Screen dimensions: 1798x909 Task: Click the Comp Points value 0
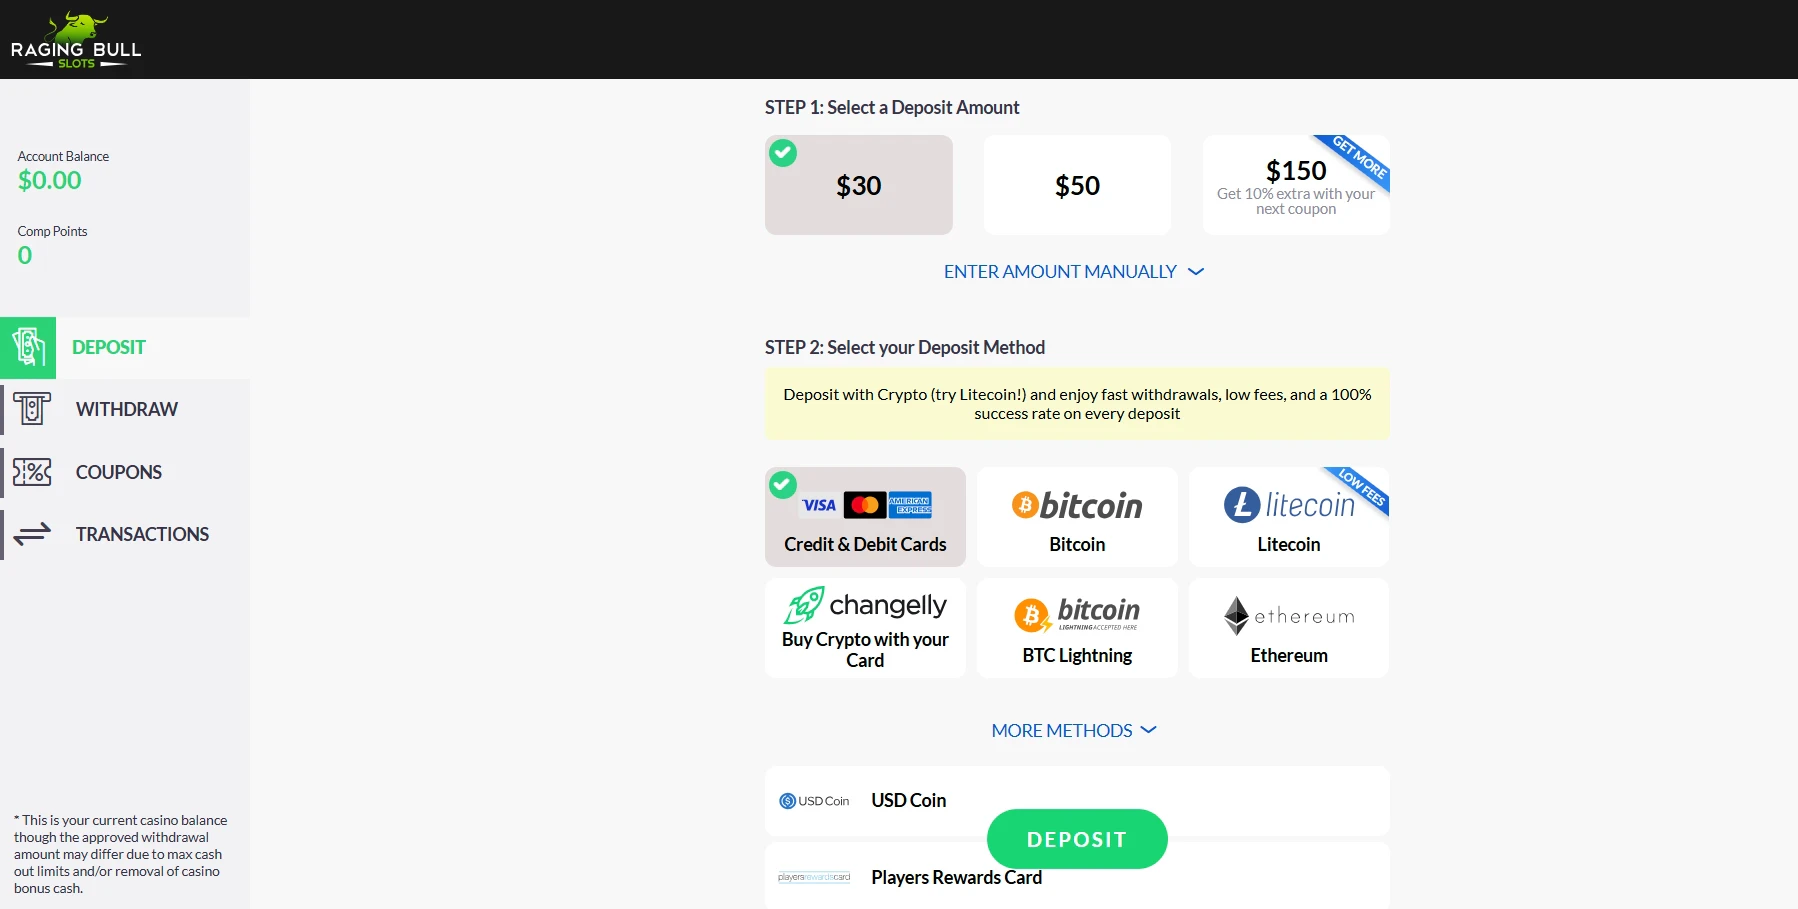25,255
